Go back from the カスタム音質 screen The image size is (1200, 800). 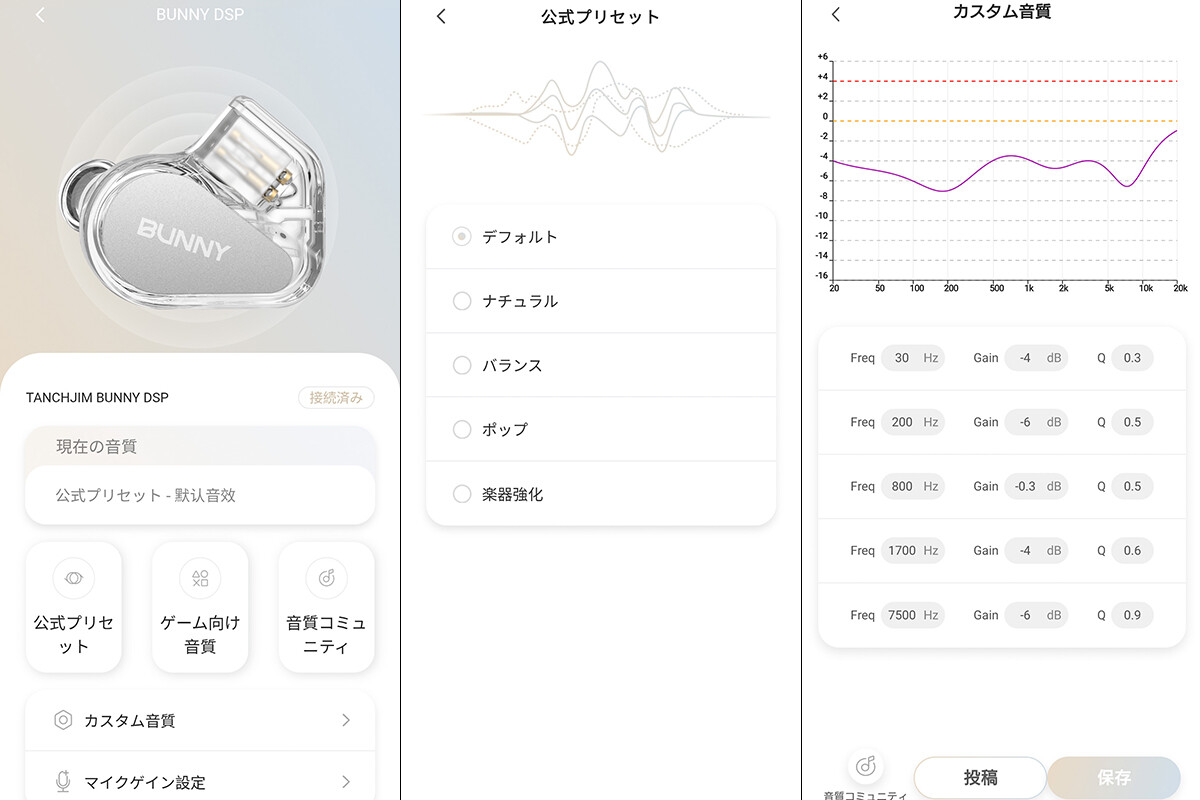point(836,14)
